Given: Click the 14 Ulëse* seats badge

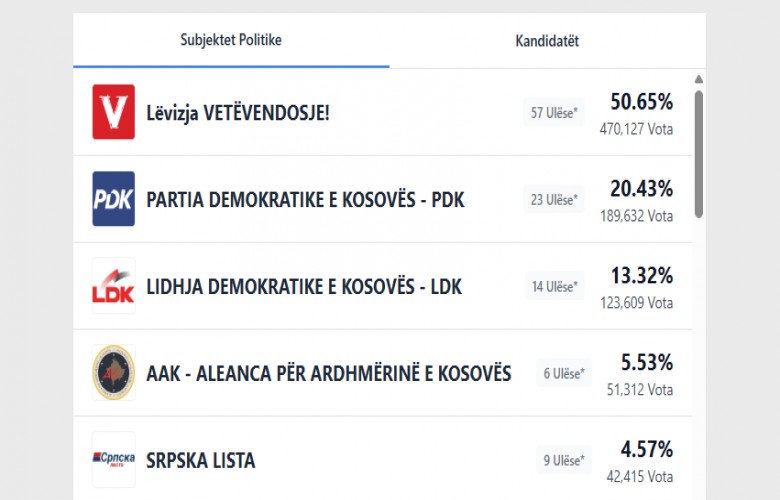Looking at the screenshot, I should 554,287.
